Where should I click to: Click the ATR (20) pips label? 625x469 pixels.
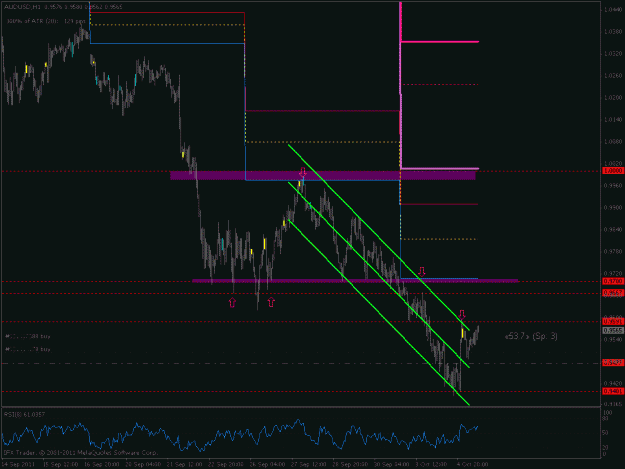tap(46, 21)
